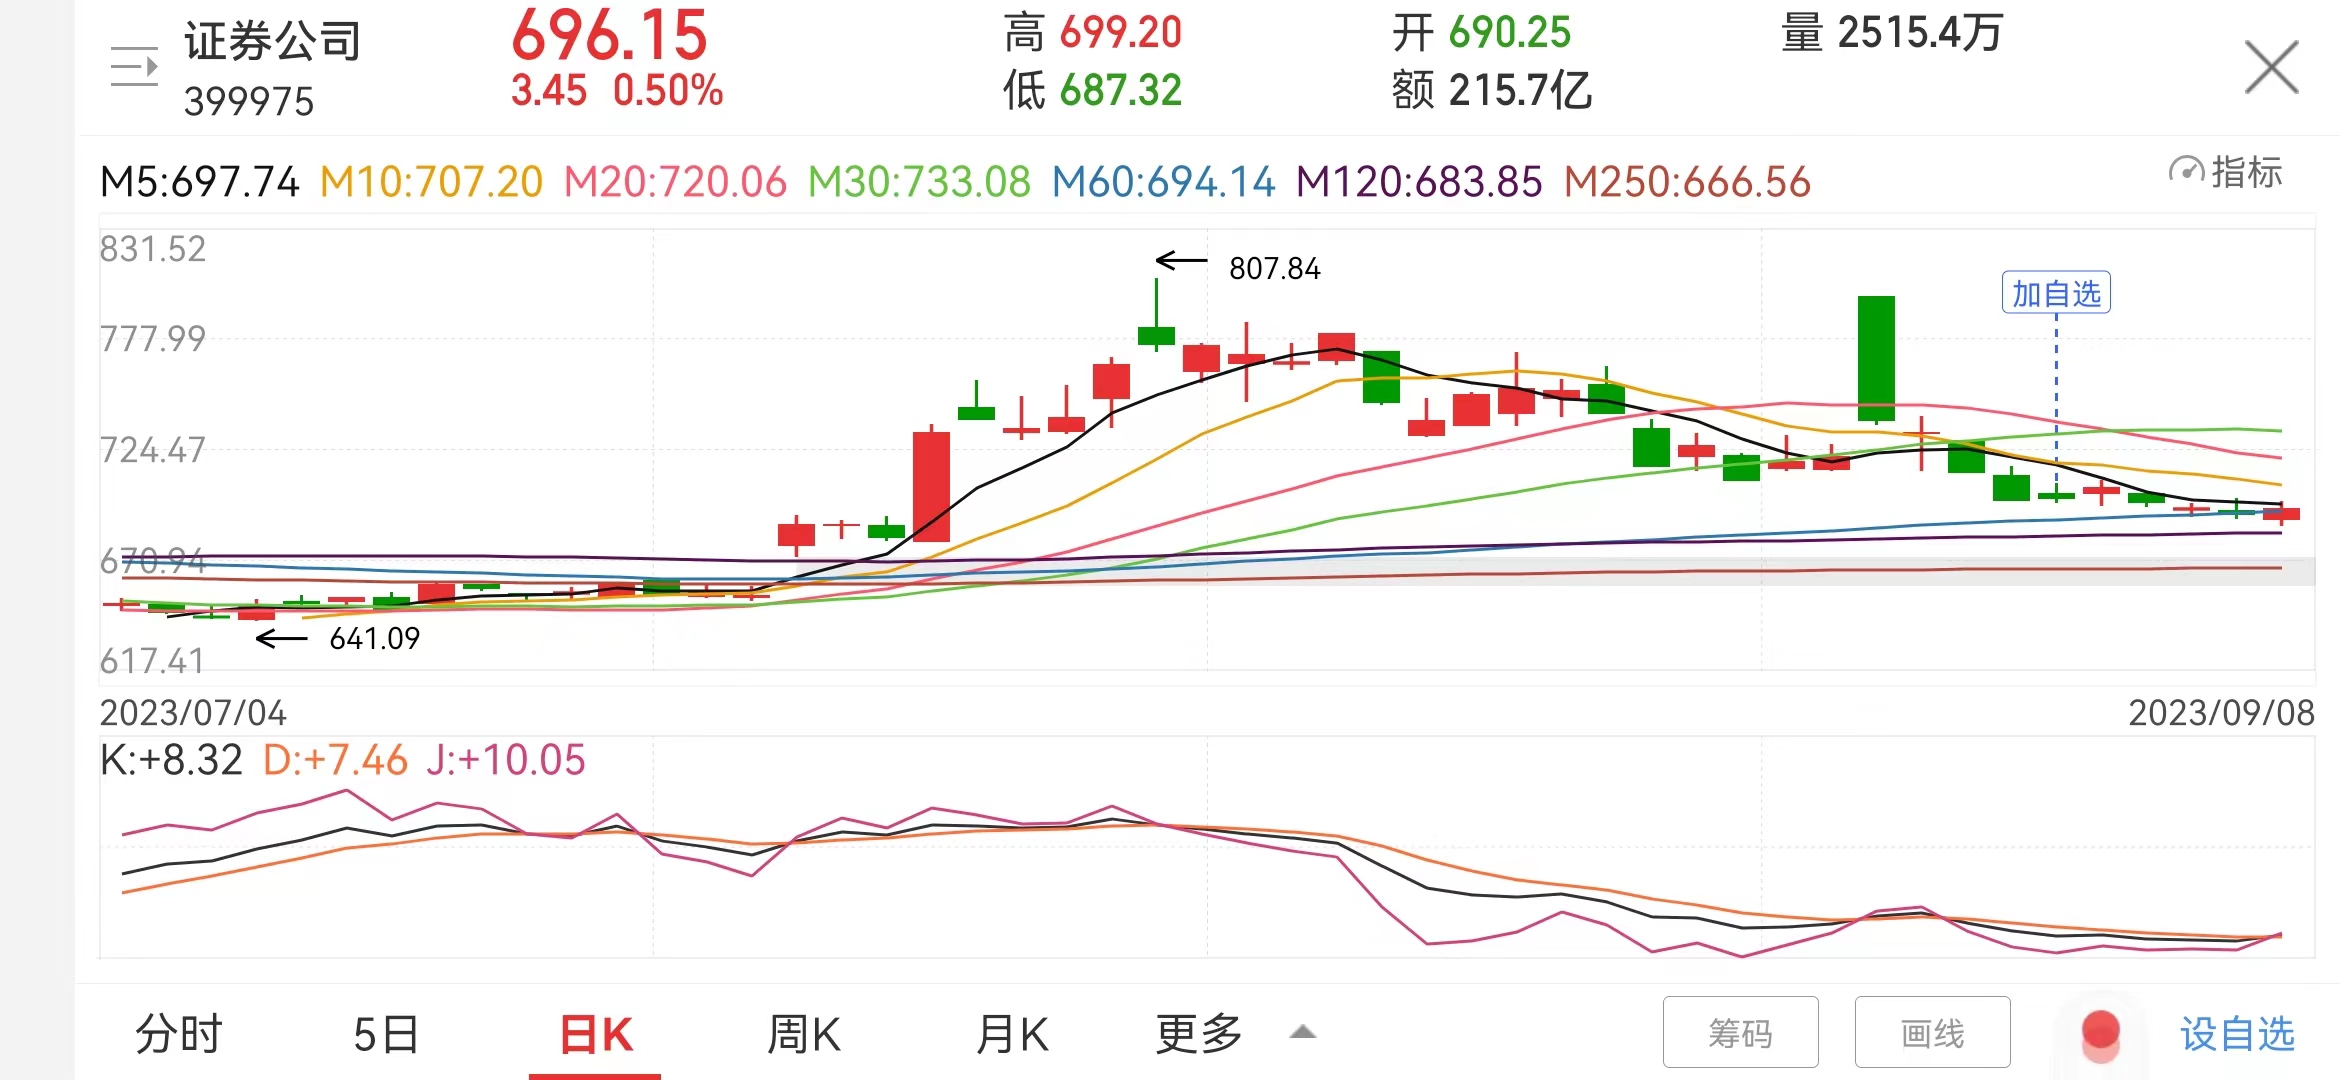Close the chart with the X icon
This screenshot has width=2340, height=1080.
coord(2271,67)
